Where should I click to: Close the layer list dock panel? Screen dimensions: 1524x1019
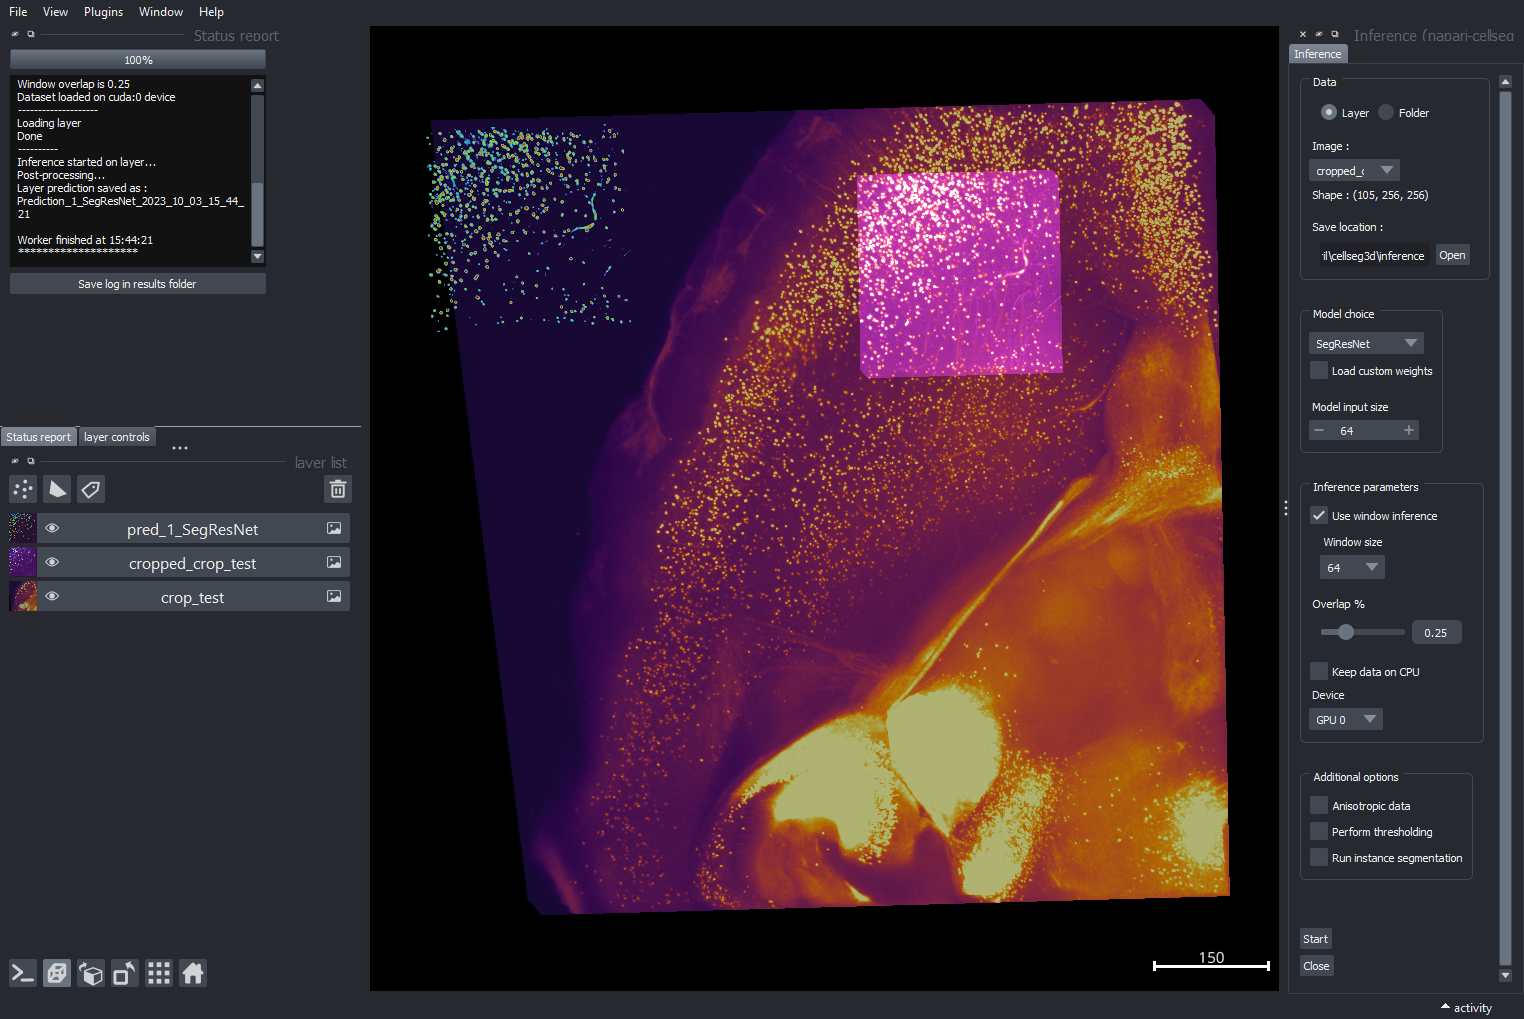(15, 461)
